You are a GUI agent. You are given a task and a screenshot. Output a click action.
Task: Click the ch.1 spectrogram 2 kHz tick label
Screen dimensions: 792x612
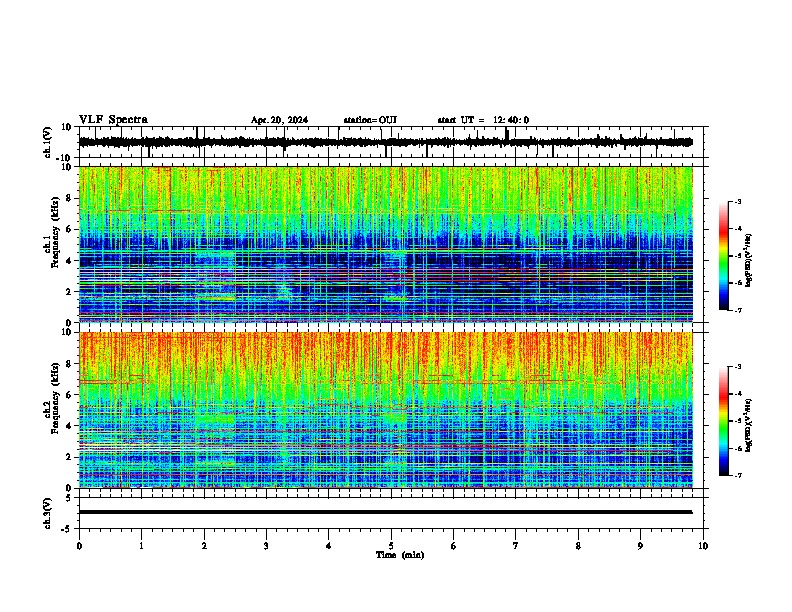coord(69,291)
